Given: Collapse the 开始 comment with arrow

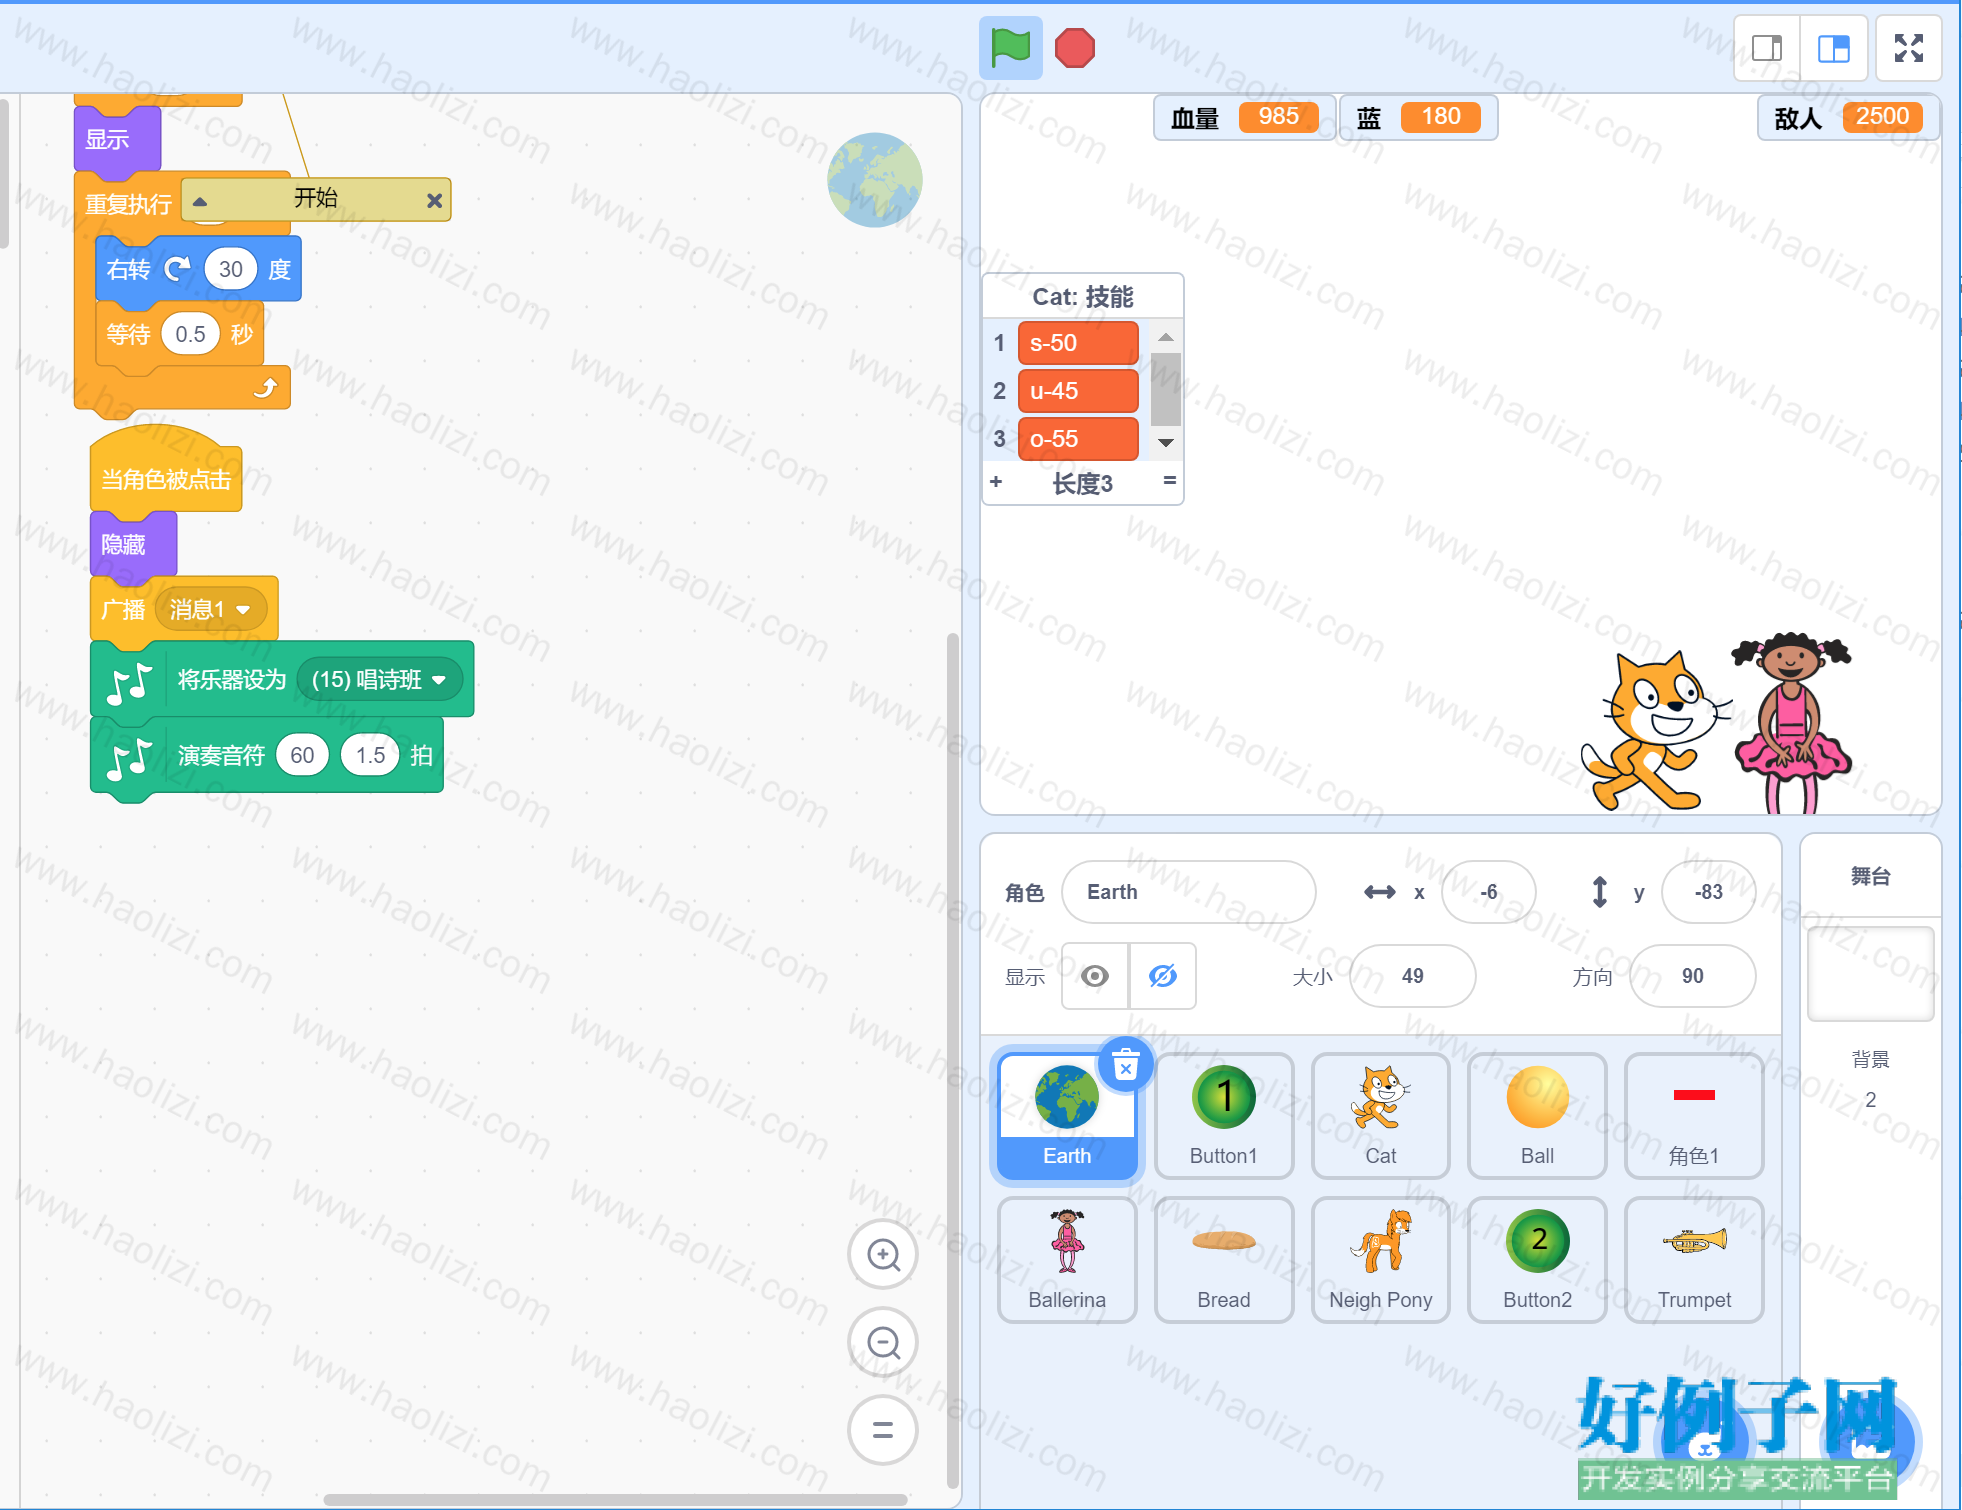Looking at the screenshot, I should tap(200, 201).
